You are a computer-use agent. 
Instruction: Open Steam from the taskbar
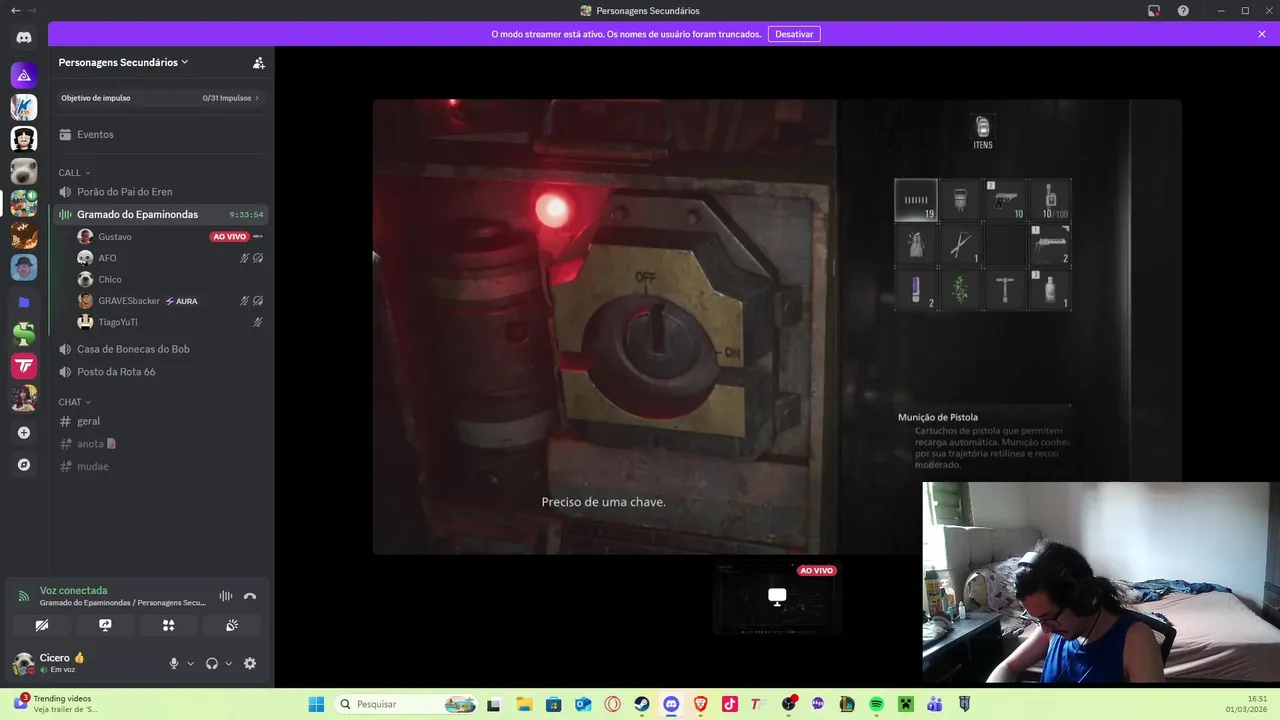[642, 704]
